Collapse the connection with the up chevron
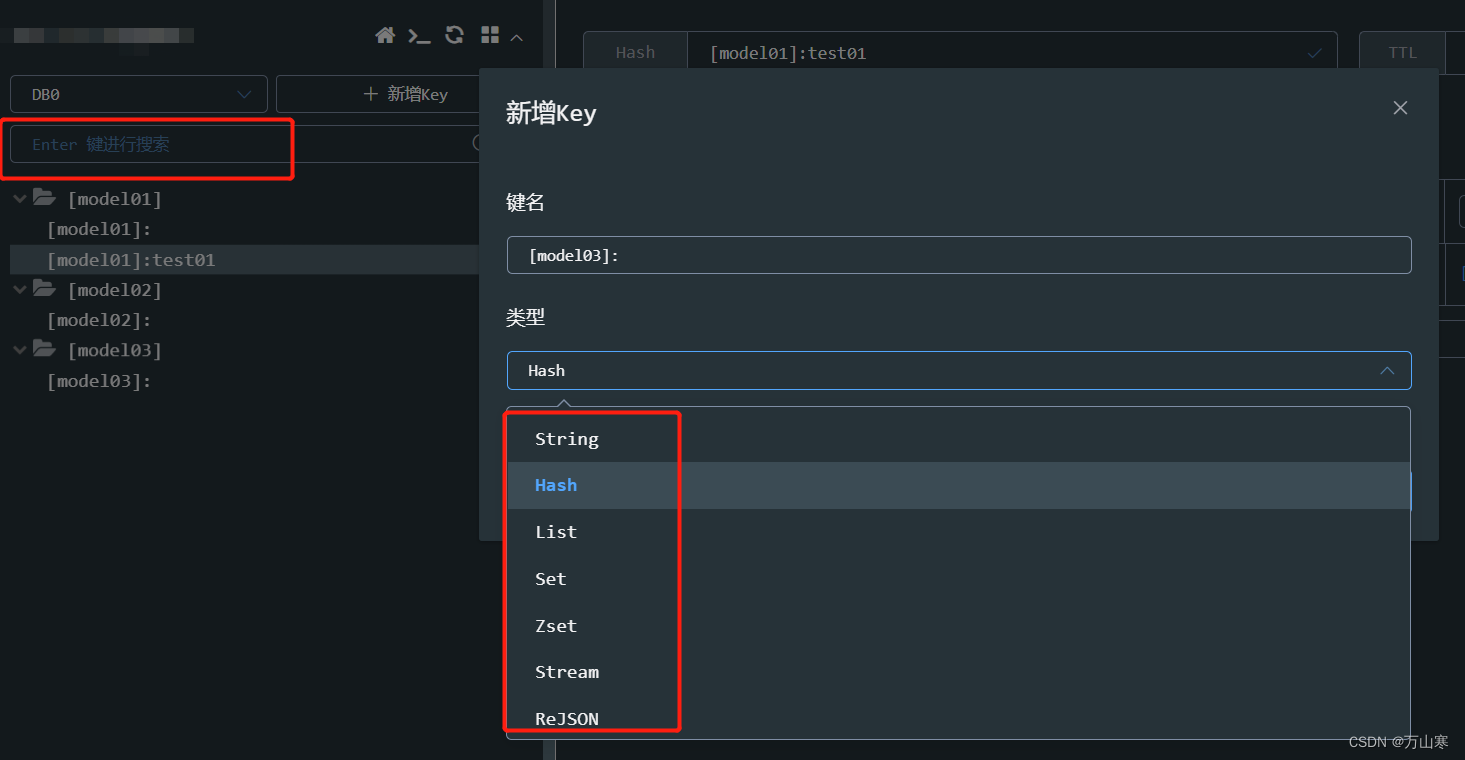The width and height of the screenshot is (1465, 760). click(x=517, y=38)
